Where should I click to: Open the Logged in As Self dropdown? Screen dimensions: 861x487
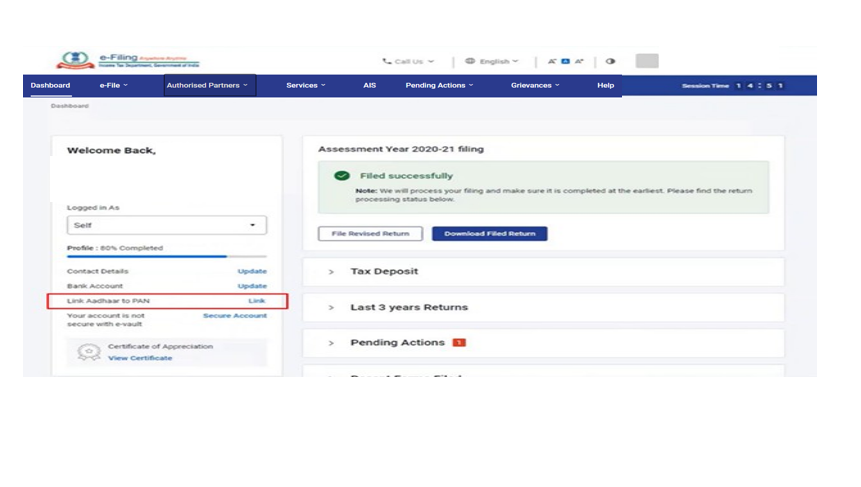tap(166, 225)
